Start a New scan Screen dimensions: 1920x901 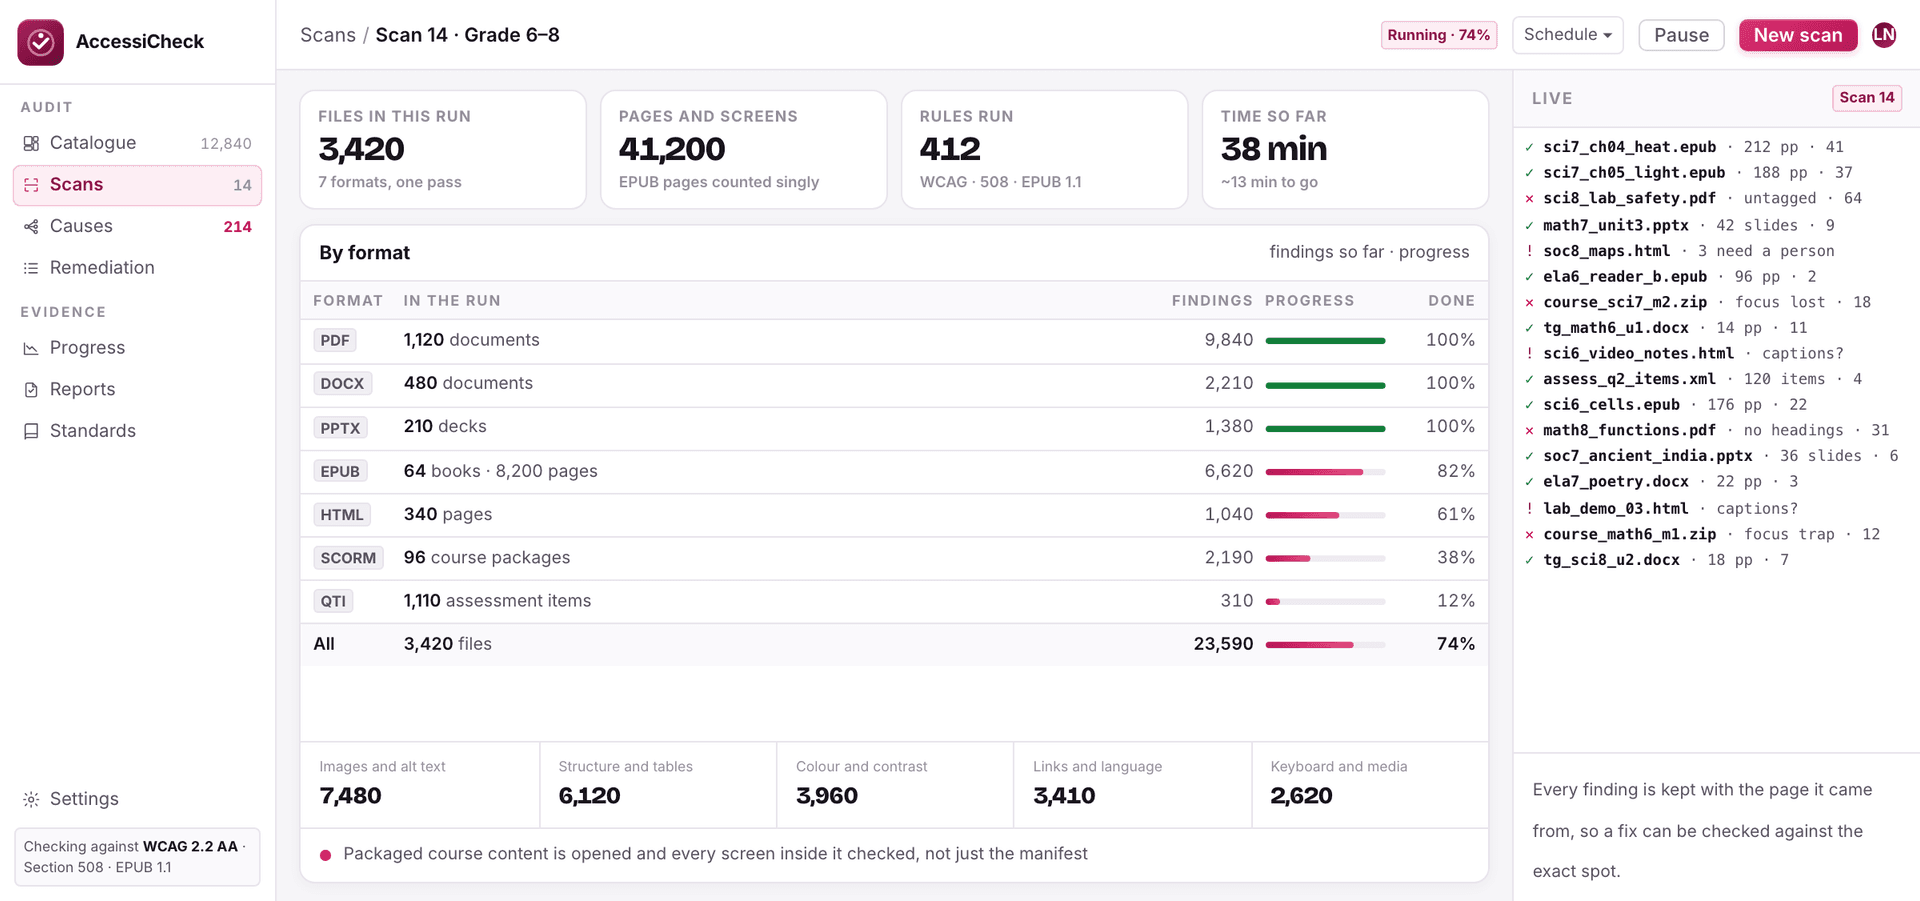[1797, 35]
